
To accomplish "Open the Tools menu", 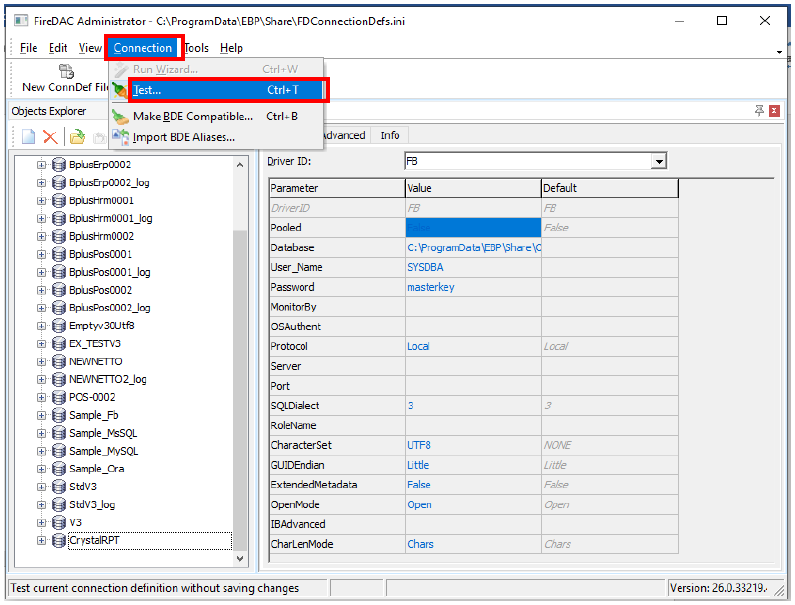I will [x=197, y=48].
